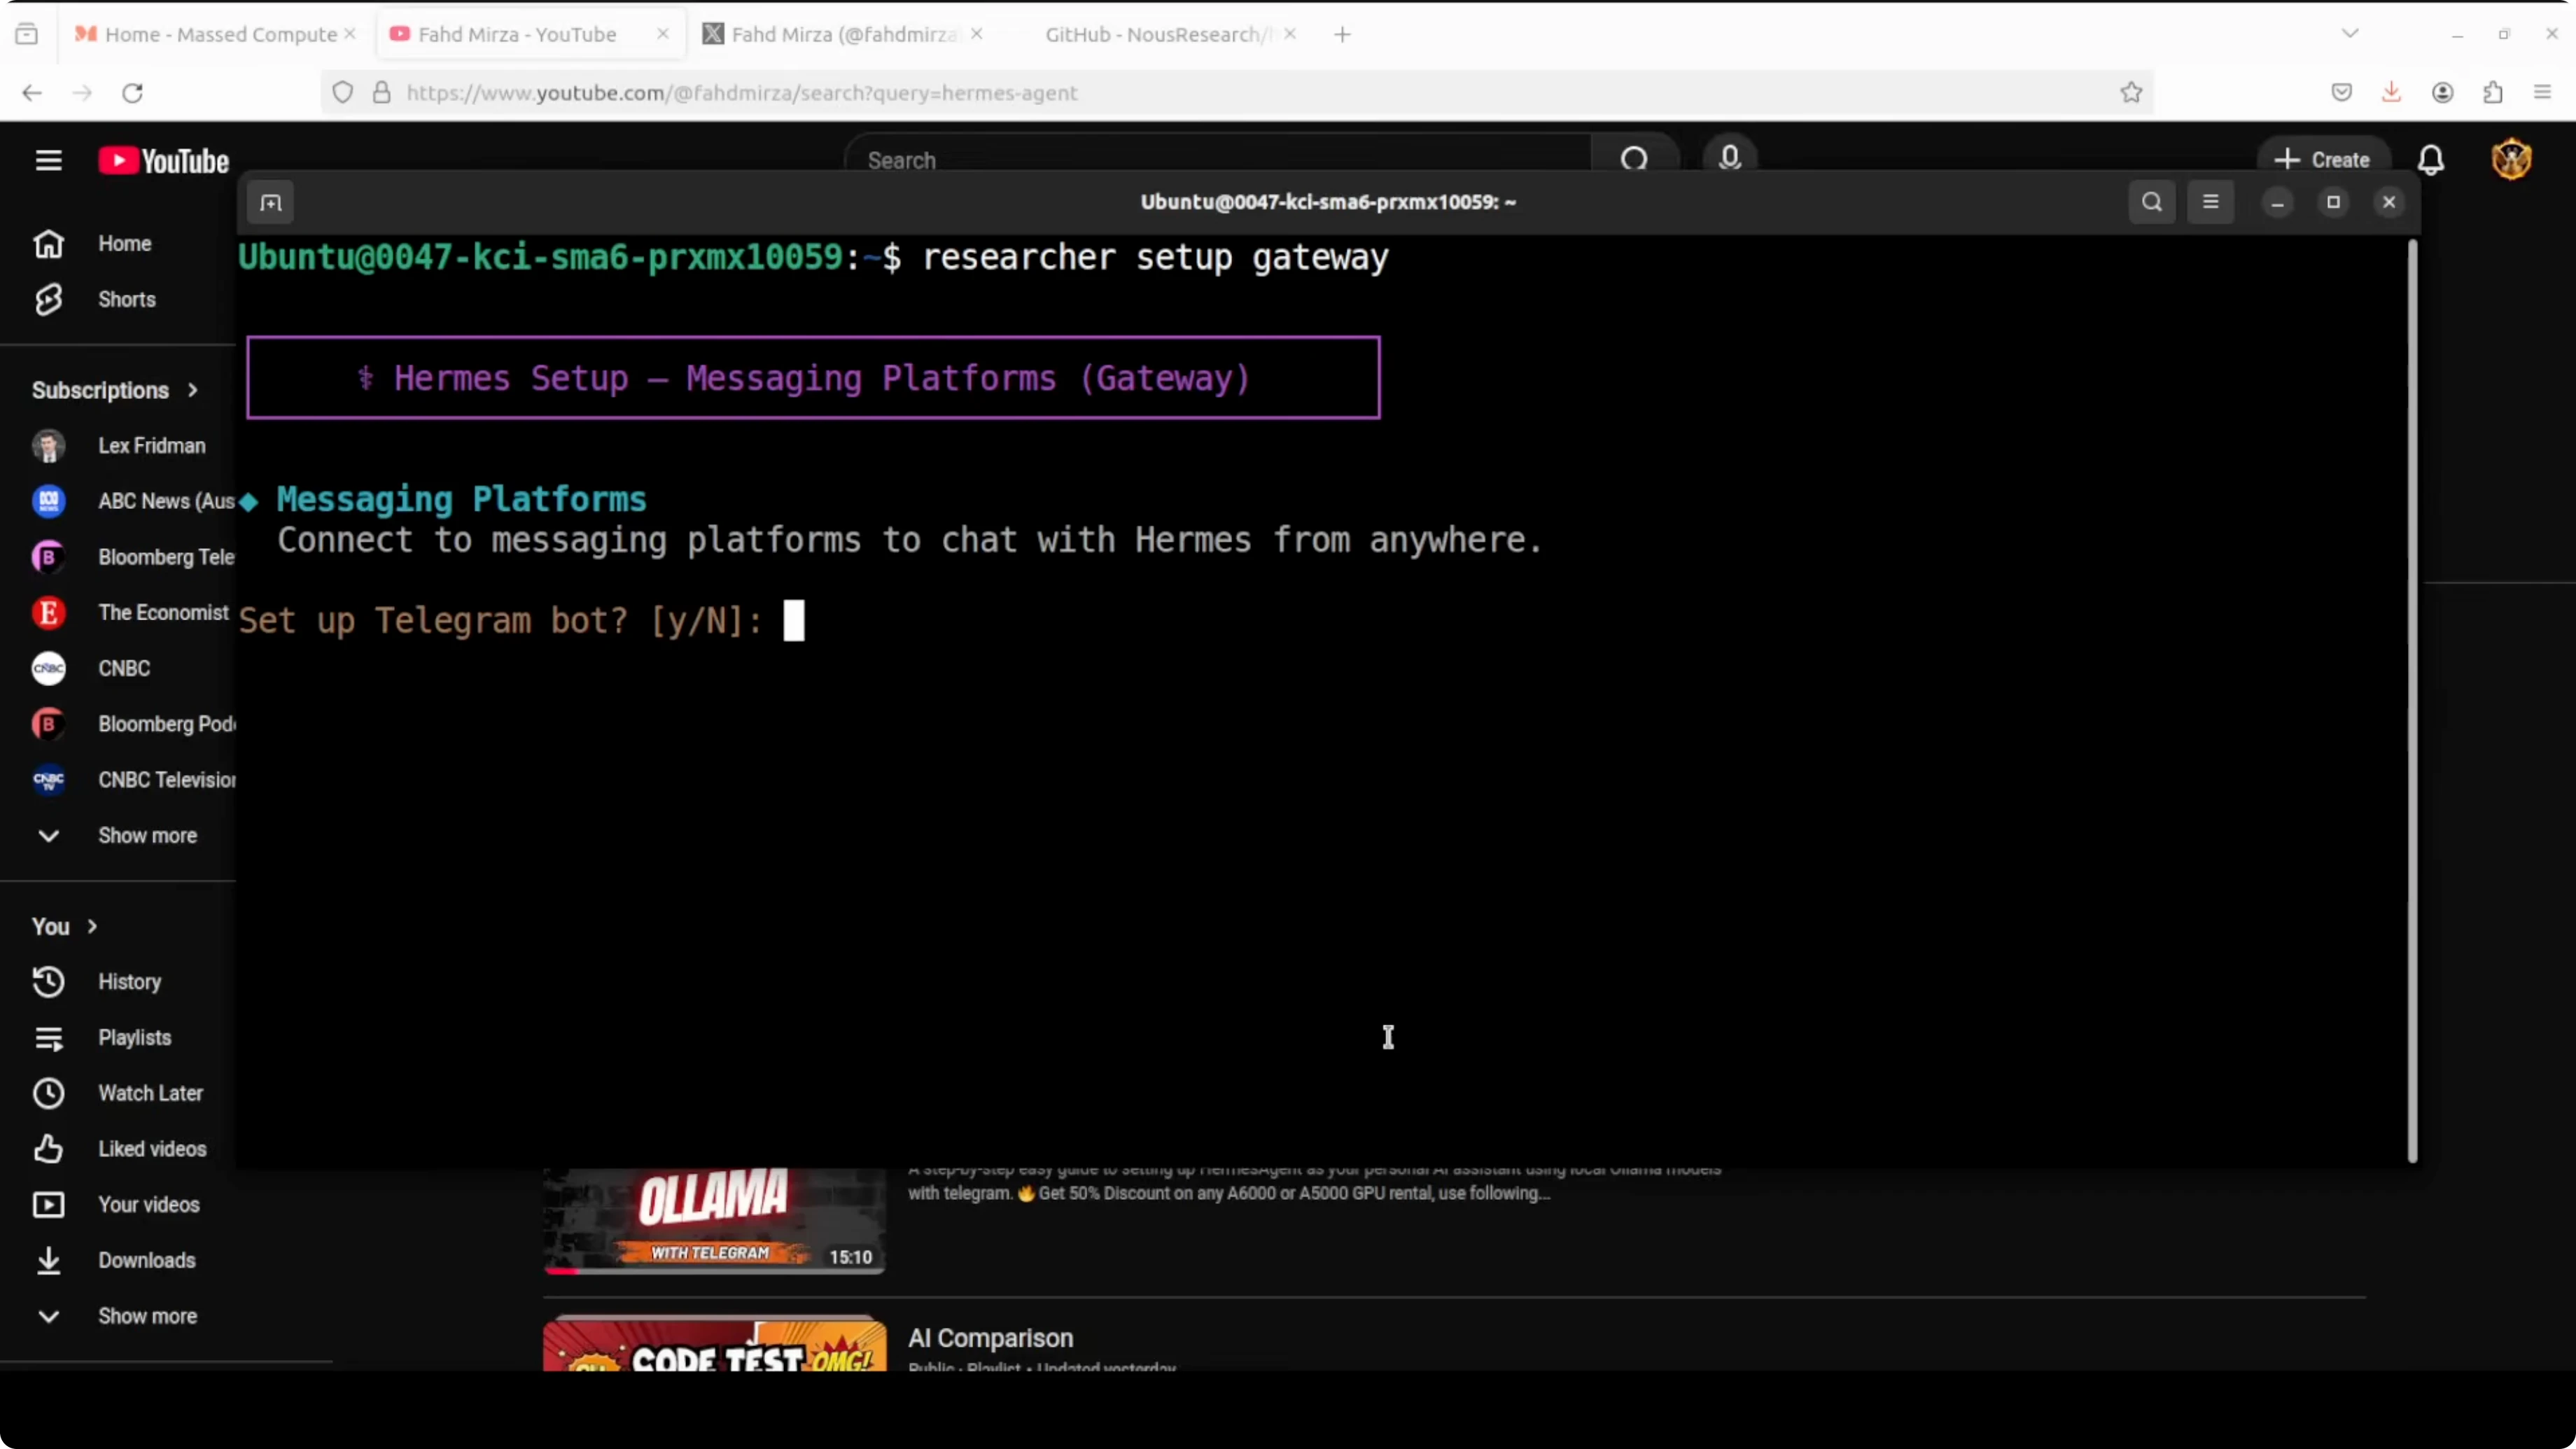Image resolution: width=2576 pixels, height=1449 pixels.
Task: Open new terminal tab icon
Action: click(271, 203)
